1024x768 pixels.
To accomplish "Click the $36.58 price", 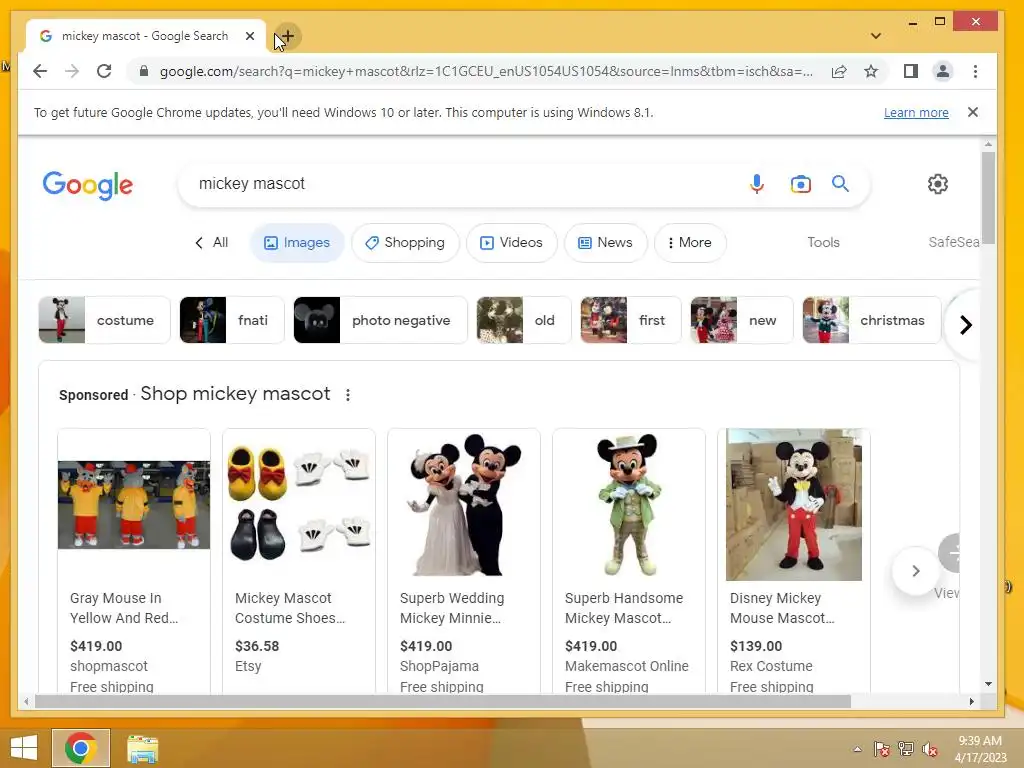I will pos(257,646).
